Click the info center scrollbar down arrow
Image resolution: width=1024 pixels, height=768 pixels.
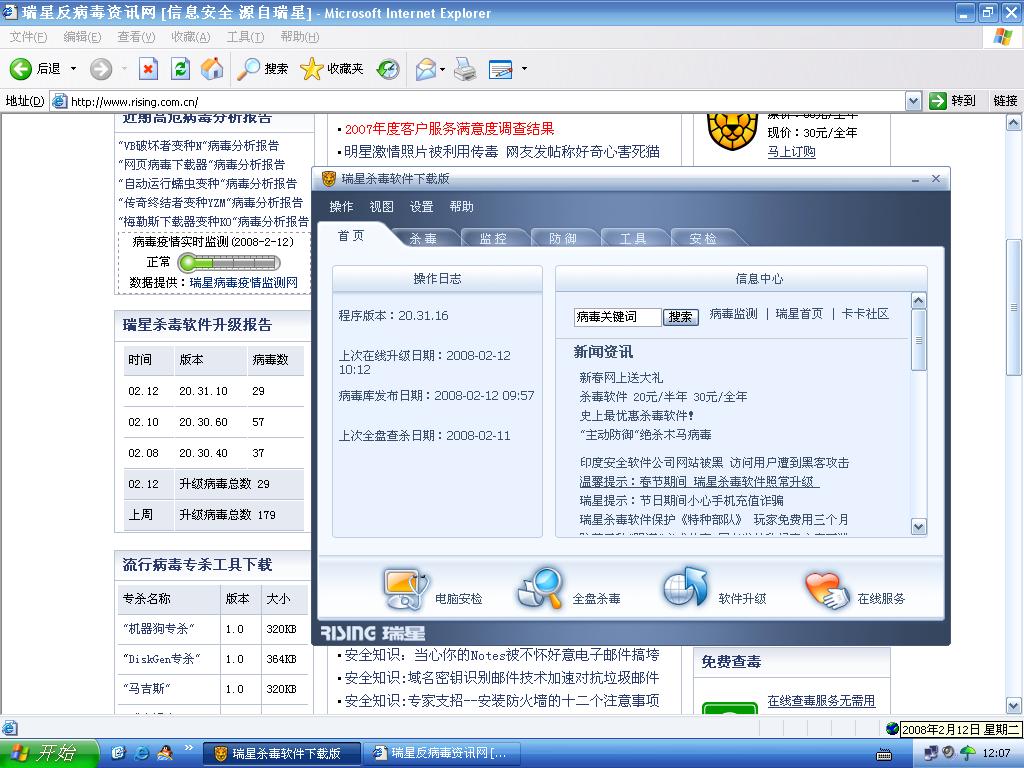point(919,526)
